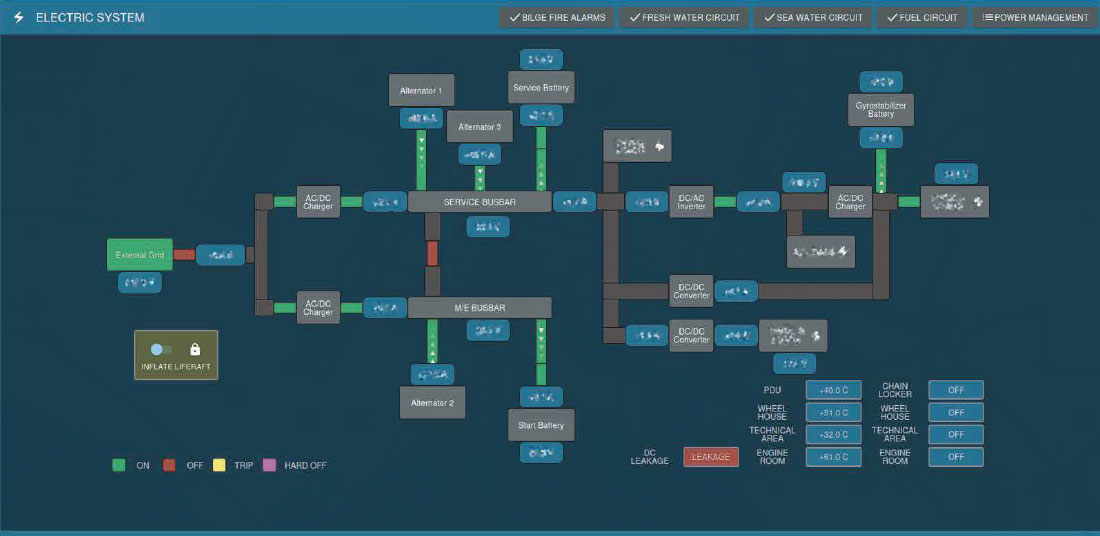The height and width of the screenshot is (536, 1100).
Task: Select the Alternator 1 block
Action: 421,91
